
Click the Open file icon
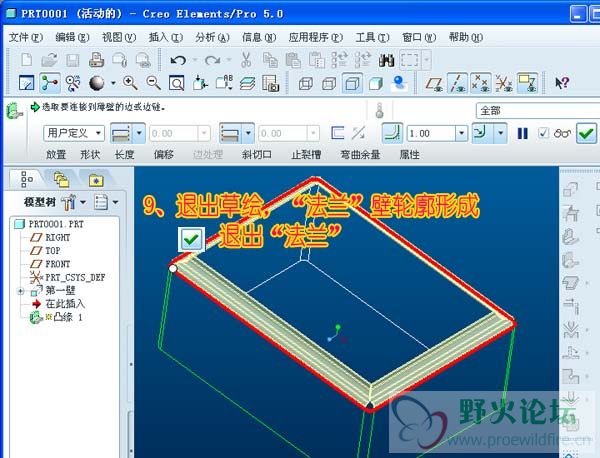[x=49, y=60]
